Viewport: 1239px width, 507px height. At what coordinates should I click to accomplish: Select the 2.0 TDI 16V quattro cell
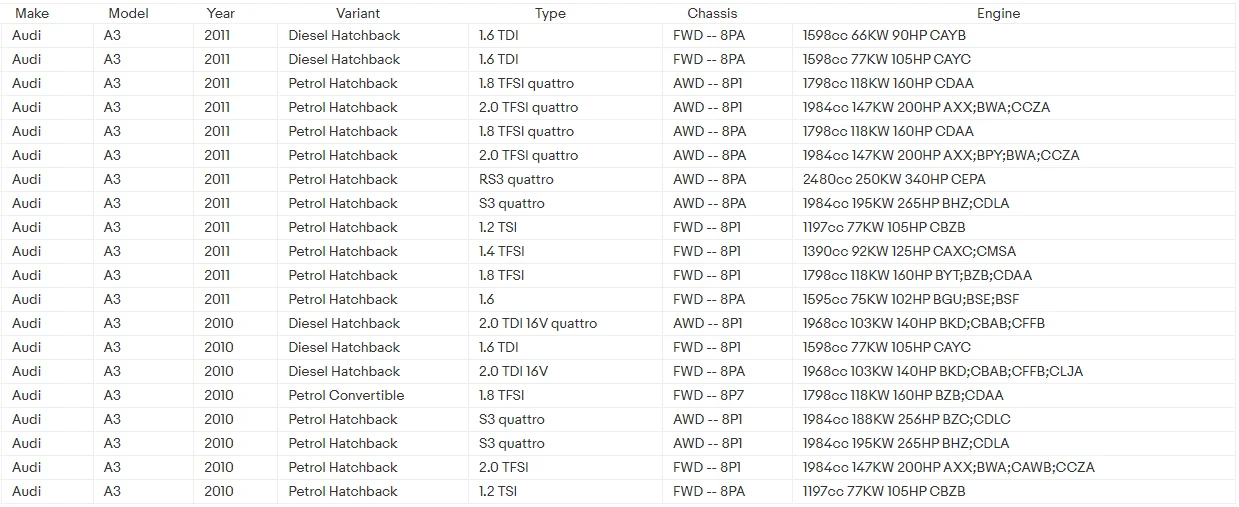[x=565, y=324]
